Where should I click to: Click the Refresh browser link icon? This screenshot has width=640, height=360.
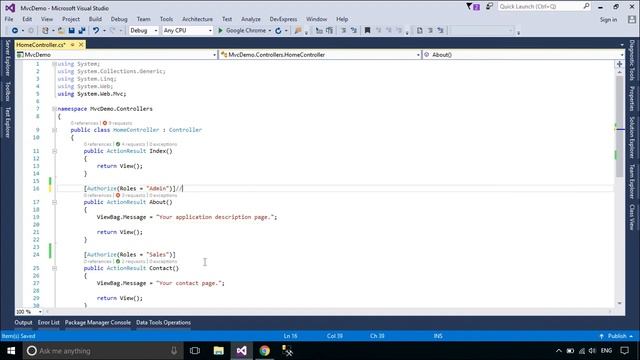click(x=278, y=31)
